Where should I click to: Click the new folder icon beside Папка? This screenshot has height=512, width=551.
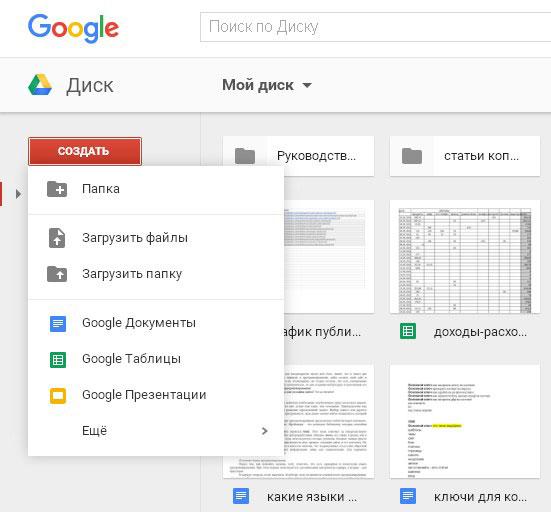[57, 189]
